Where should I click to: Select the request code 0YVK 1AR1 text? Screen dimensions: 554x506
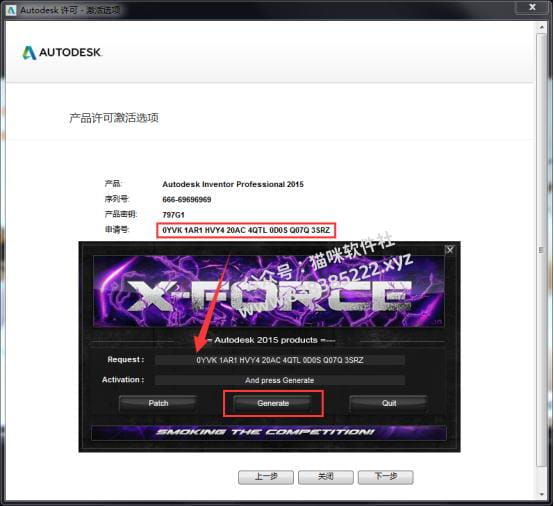[246, 230]
